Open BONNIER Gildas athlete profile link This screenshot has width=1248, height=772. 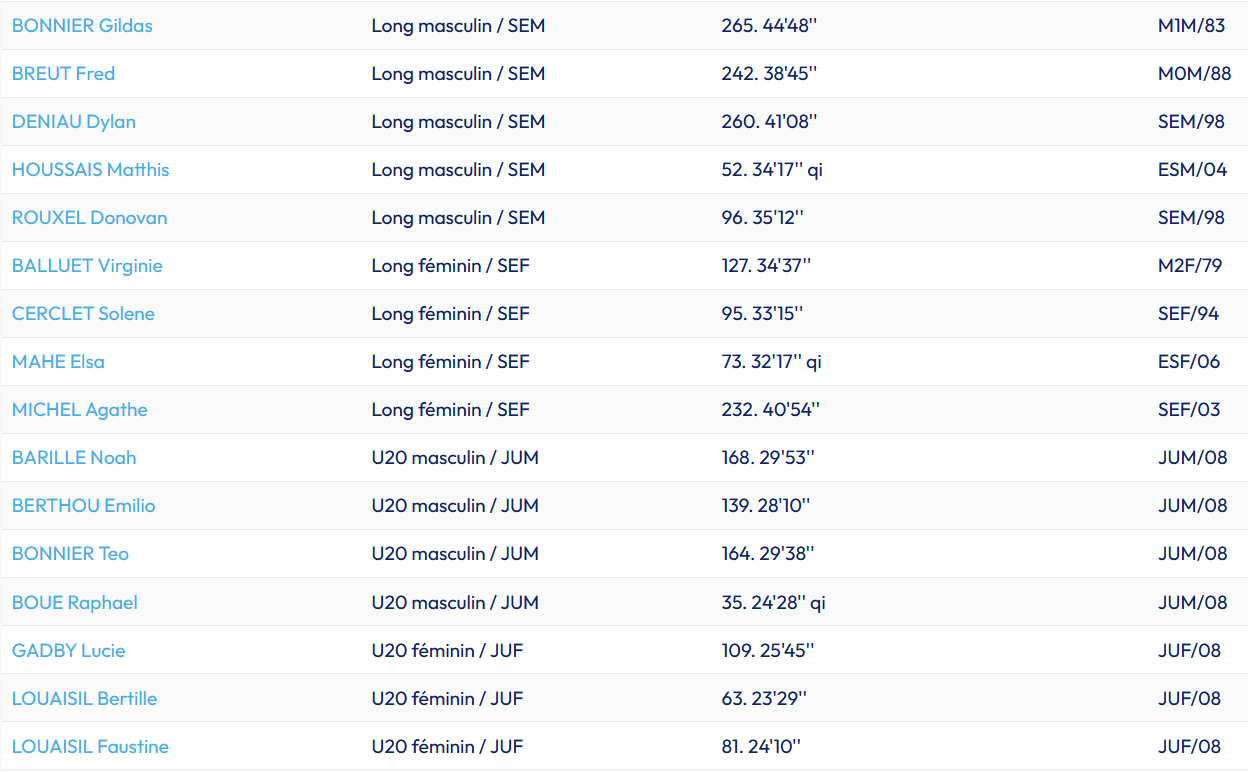pos(82,26)
